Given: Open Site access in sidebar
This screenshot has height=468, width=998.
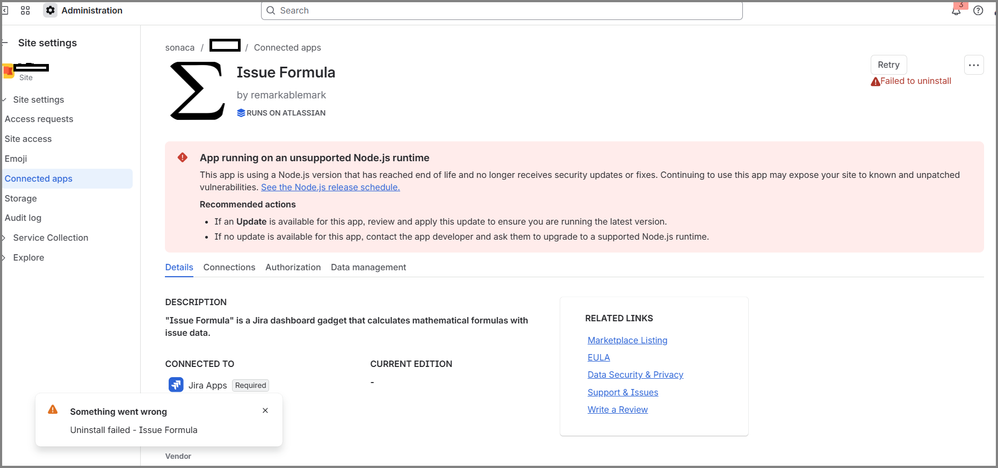Looking at the screenshot, I should [x=28, y=139].
